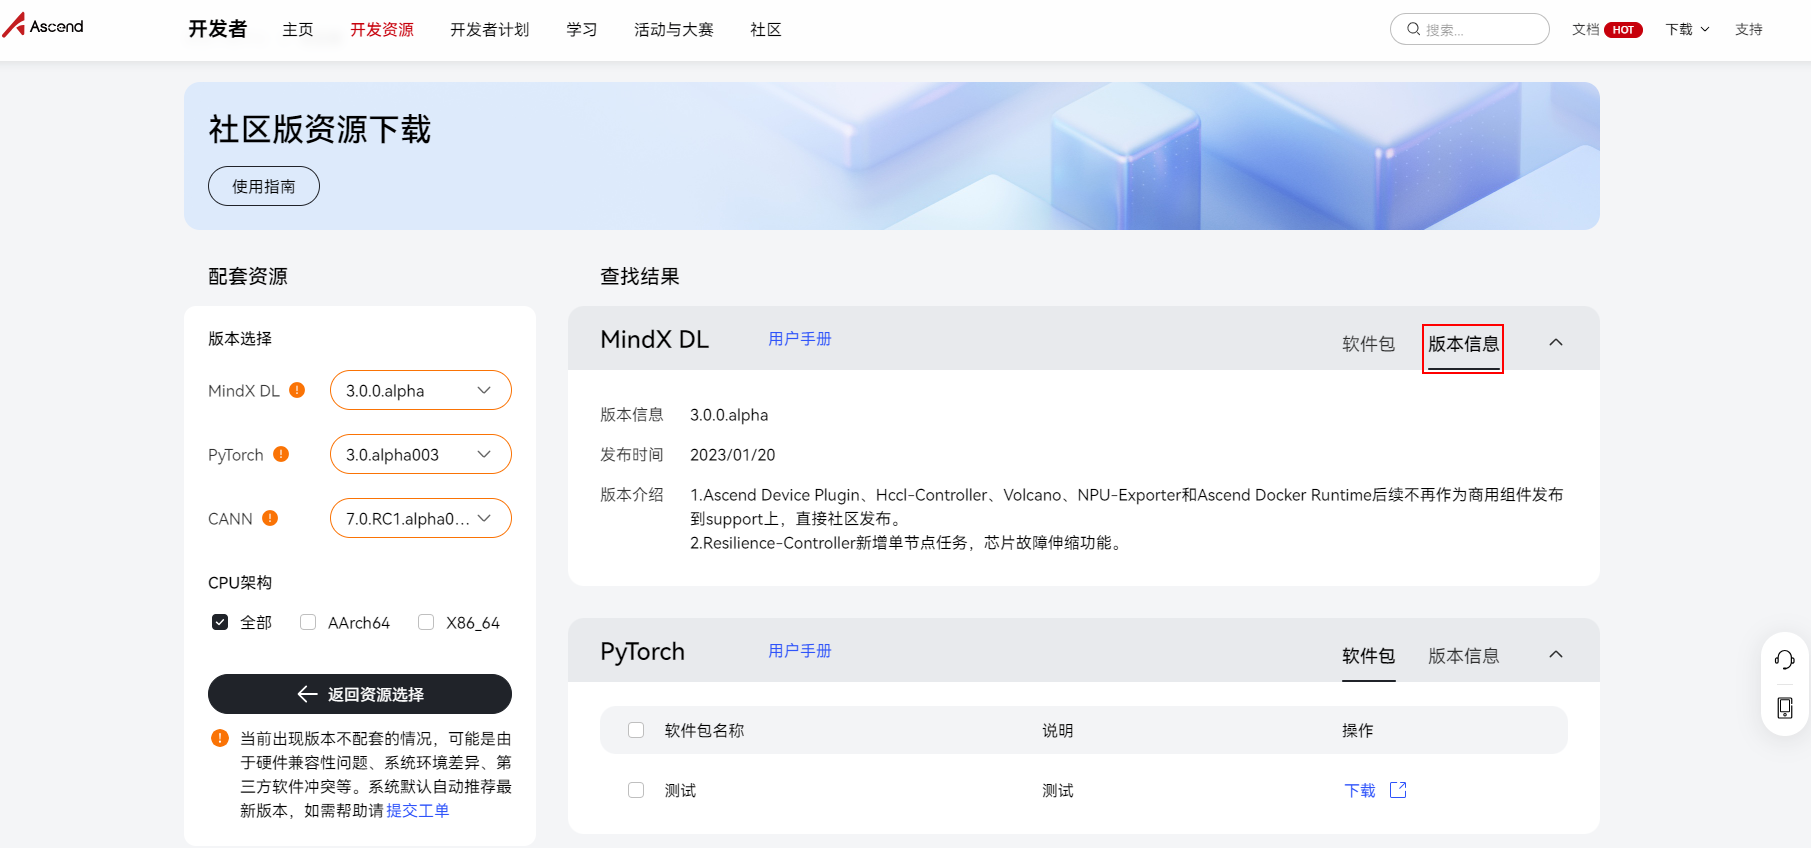The height and width of the screenshot is (848, 1811).
Task: Click the 社区版资源下载 banner heading
Action: 320,129
